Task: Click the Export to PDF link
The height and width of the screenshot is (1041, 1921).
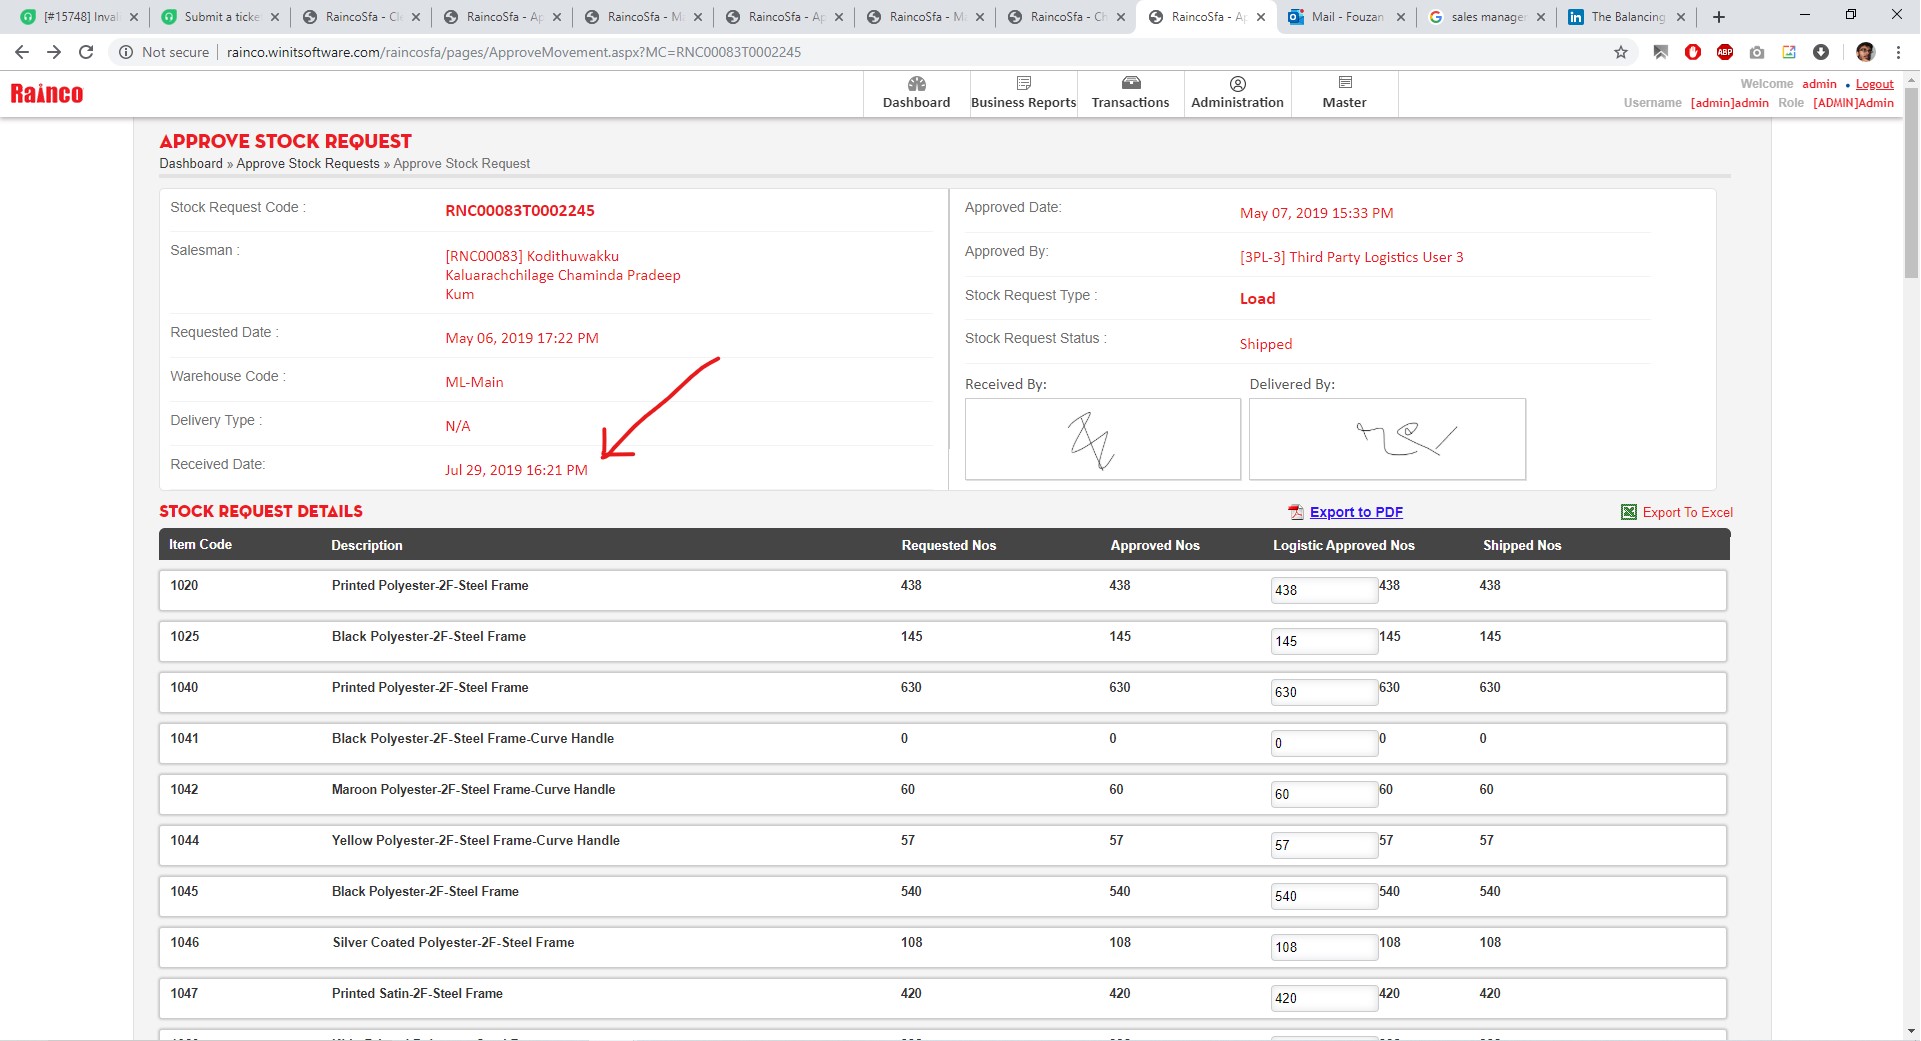Action: click(x=1355, y=512)
